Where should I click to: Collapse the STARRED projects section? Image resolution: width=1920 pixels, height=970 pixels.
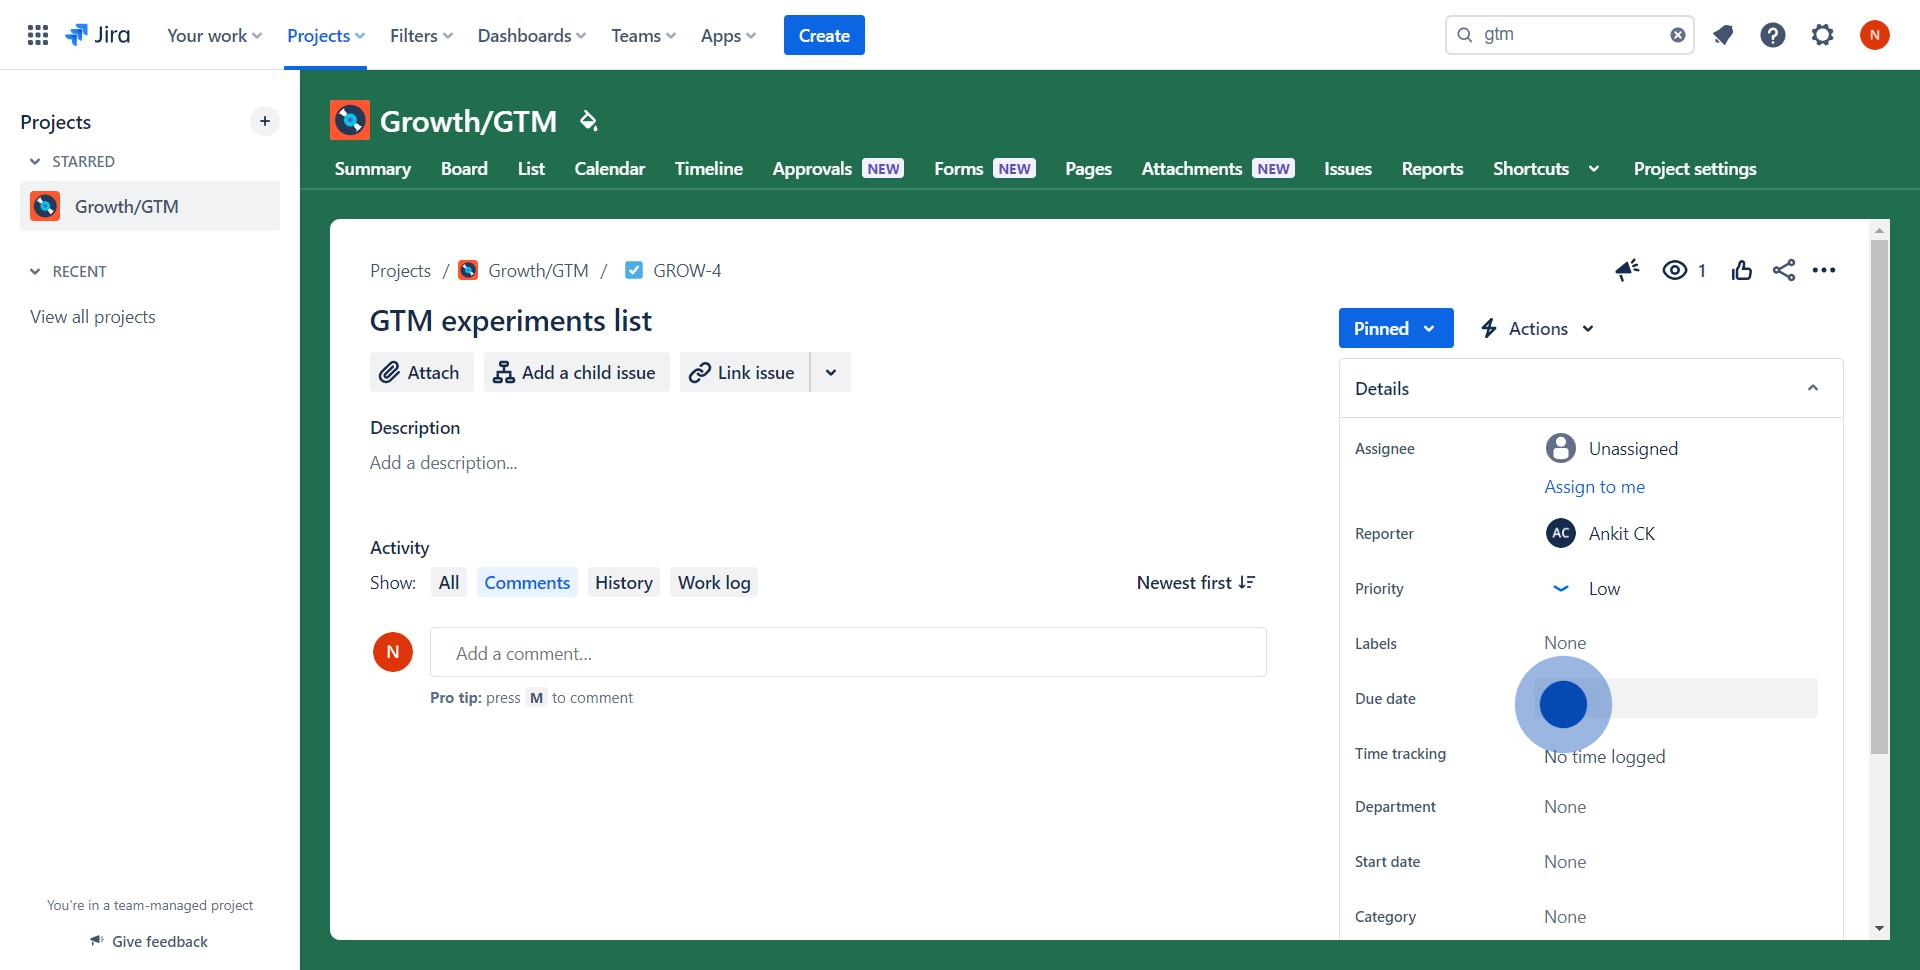coord(35,162)
